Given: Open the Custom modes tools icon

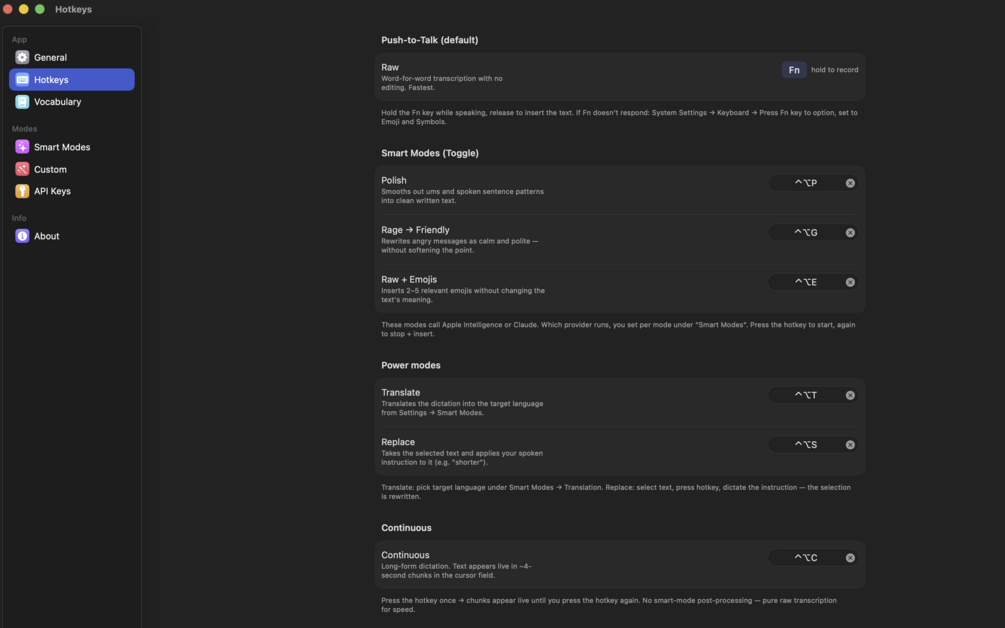Looking at the screenshot, I should click(x=22, y=169).
